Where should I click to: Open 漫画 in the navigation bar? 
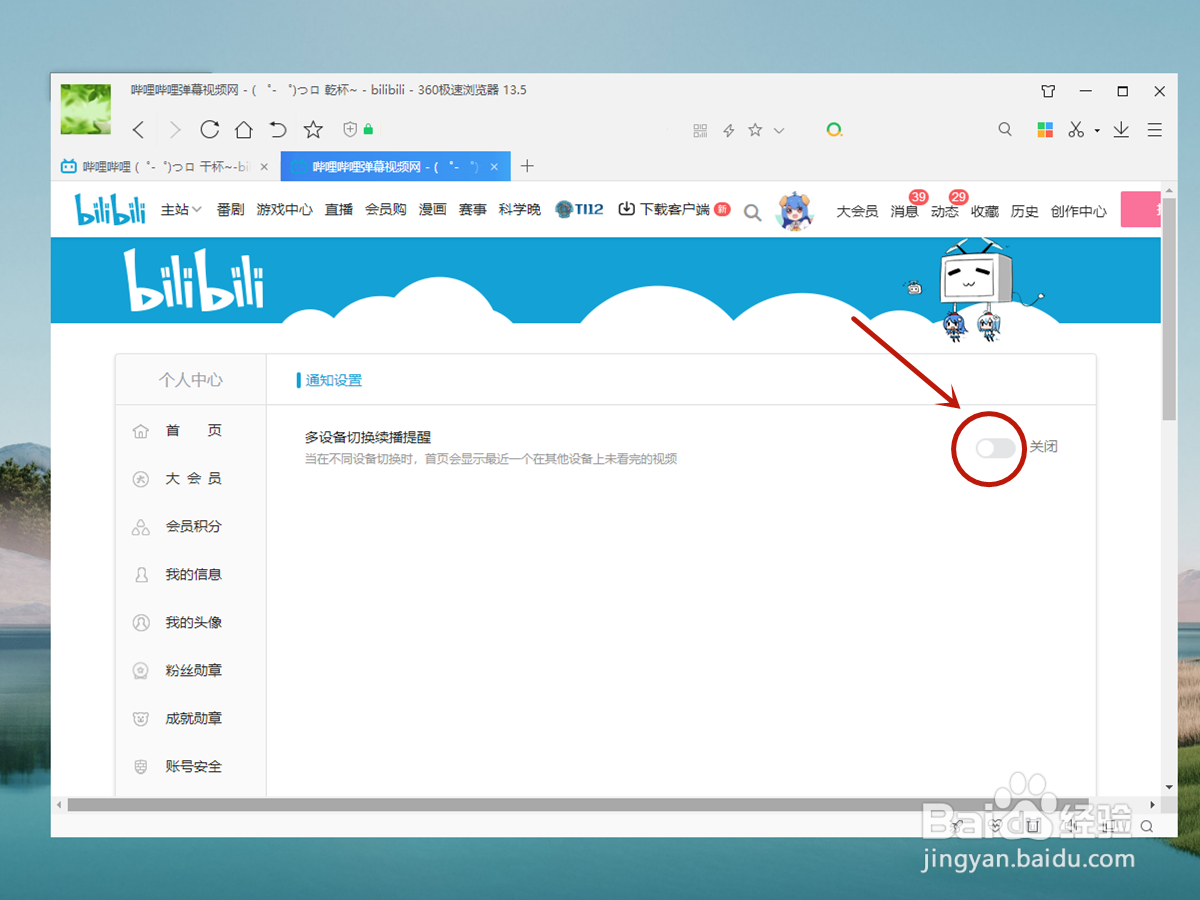tap(433, 210)
